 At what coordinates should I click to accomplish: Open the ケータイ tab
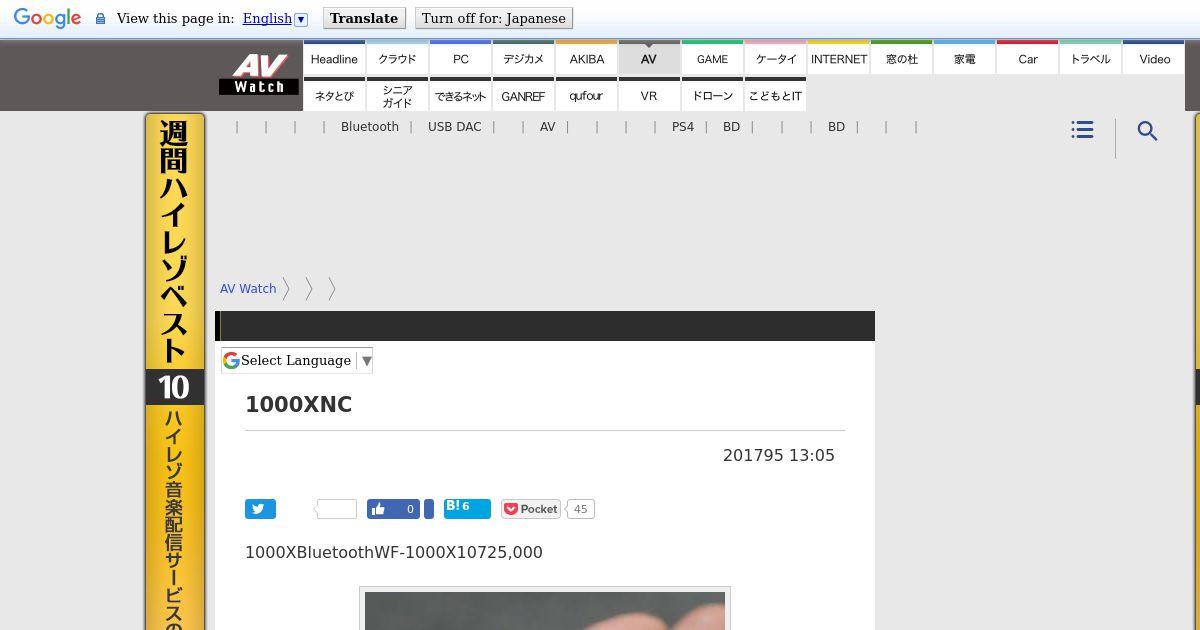click(775, 58)
